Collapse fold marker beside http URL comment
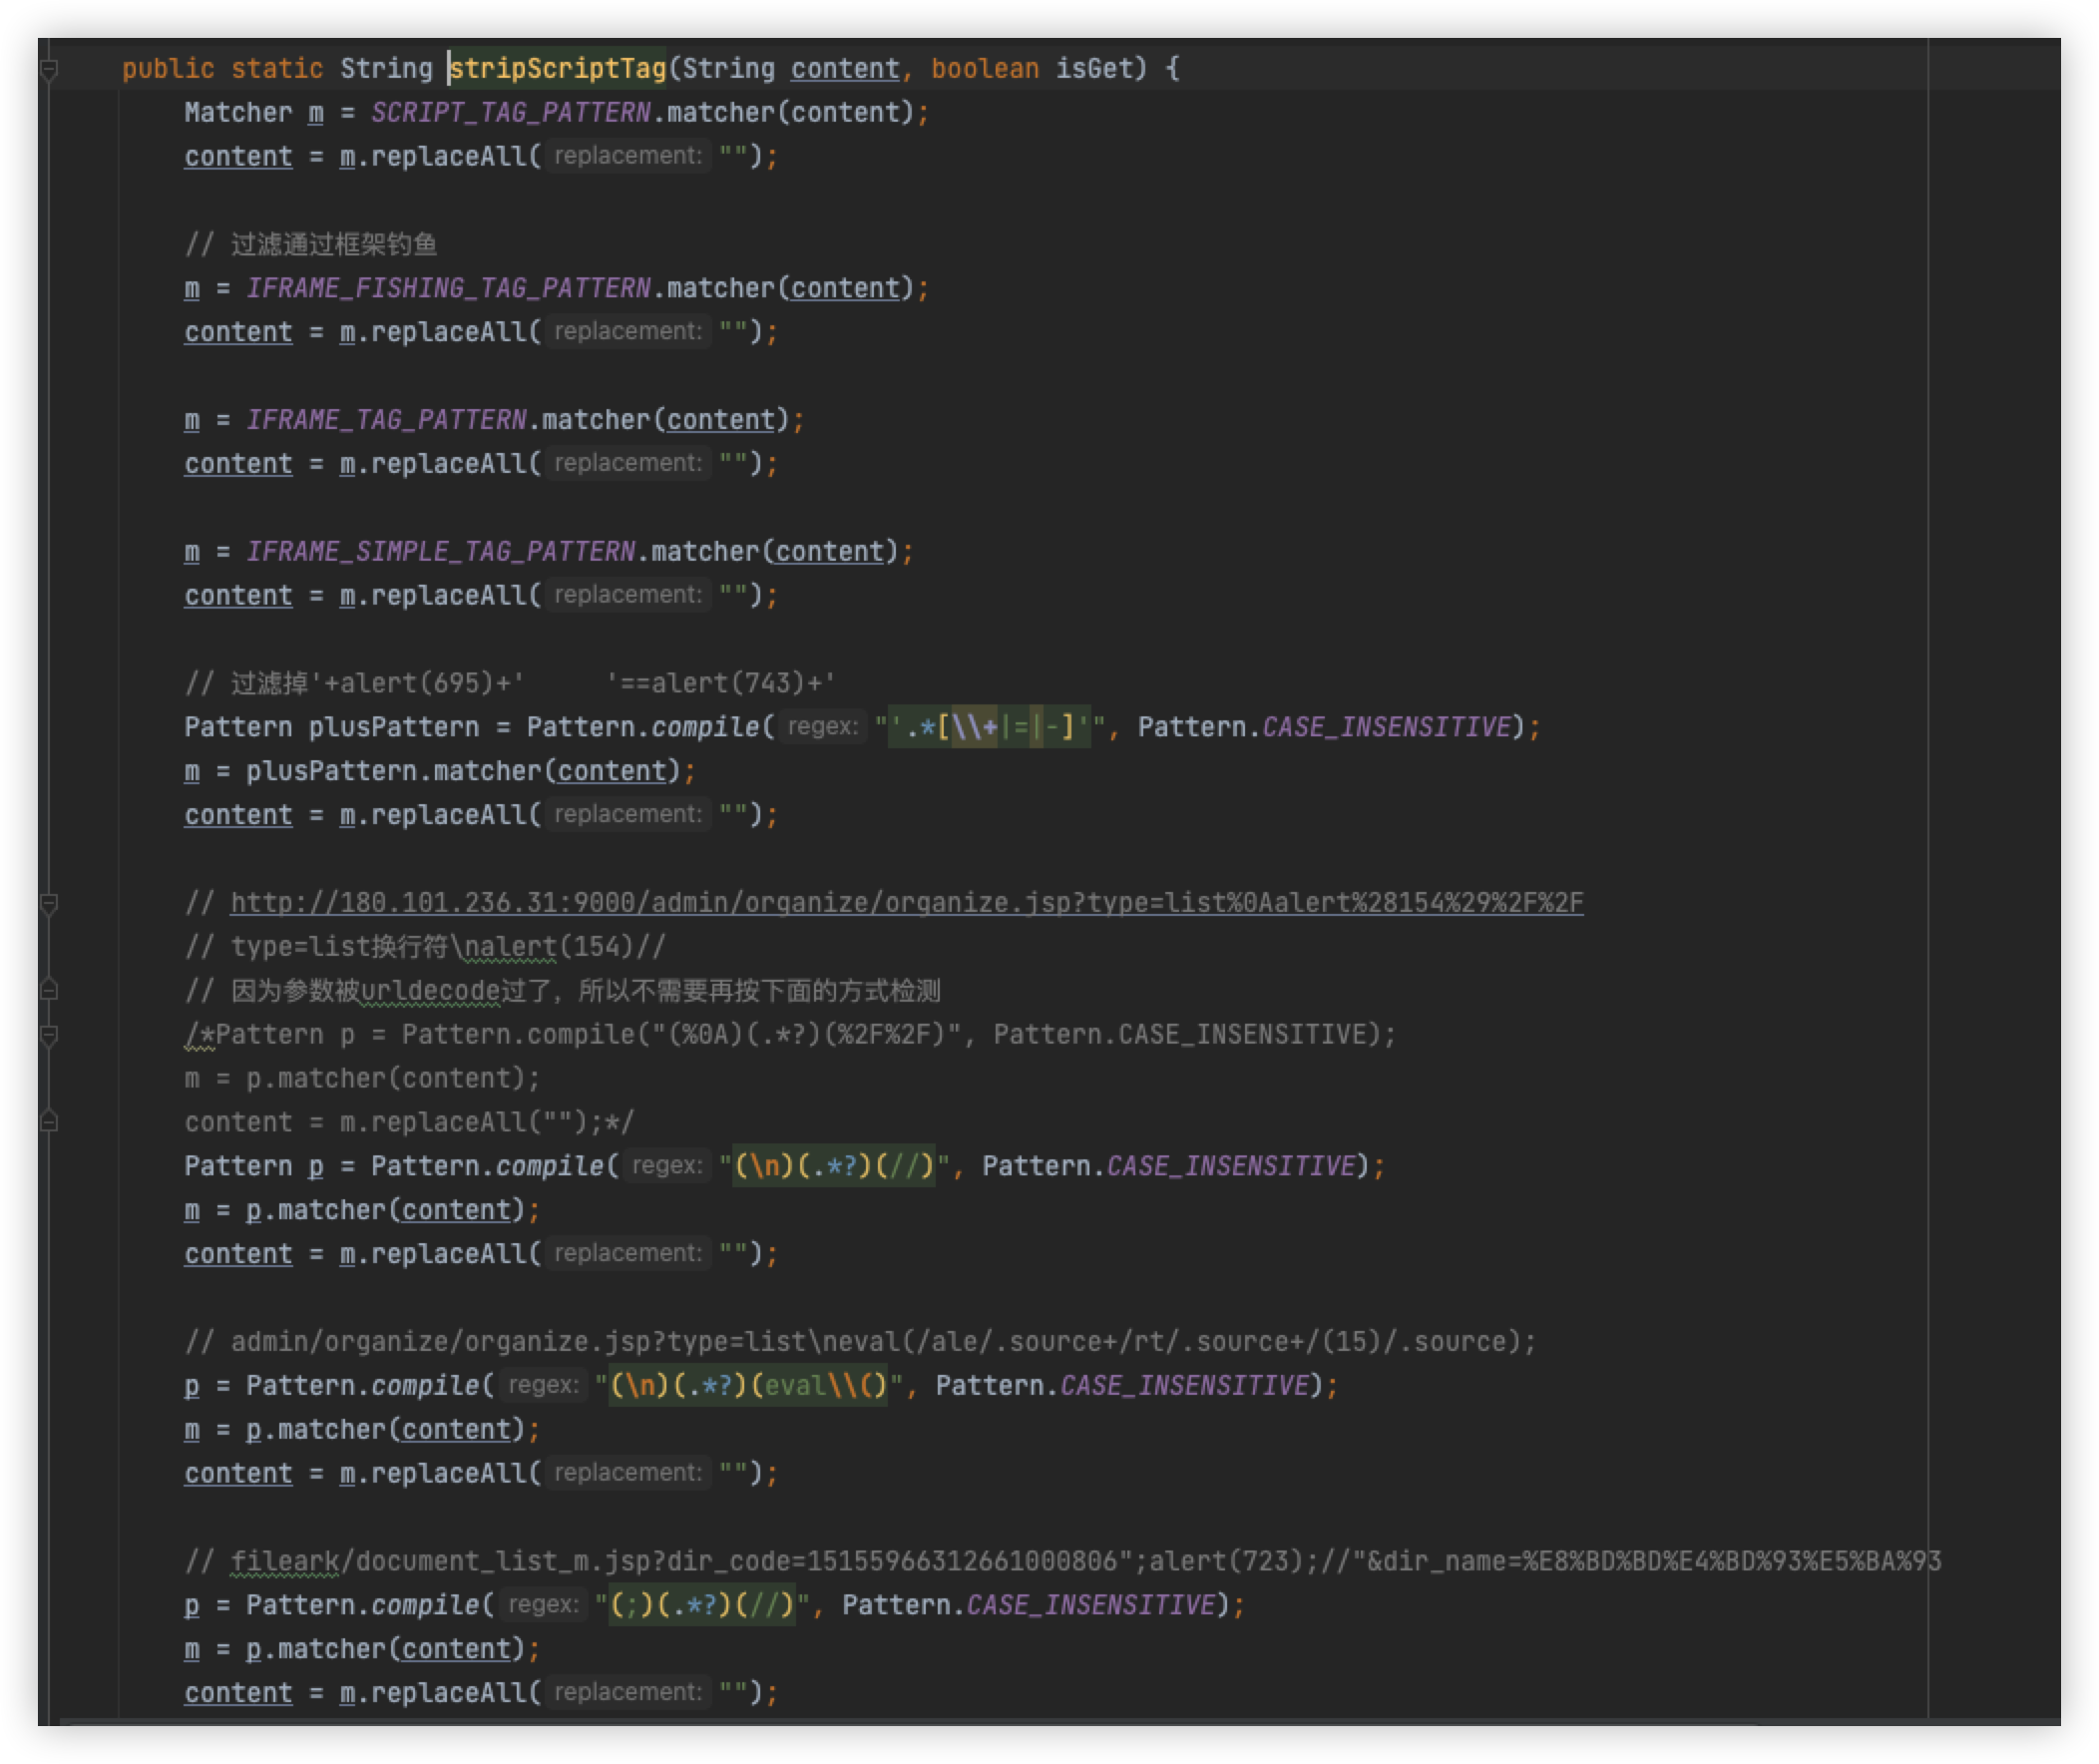This screenshot has height=1764, width=2099. coord(49,903)
